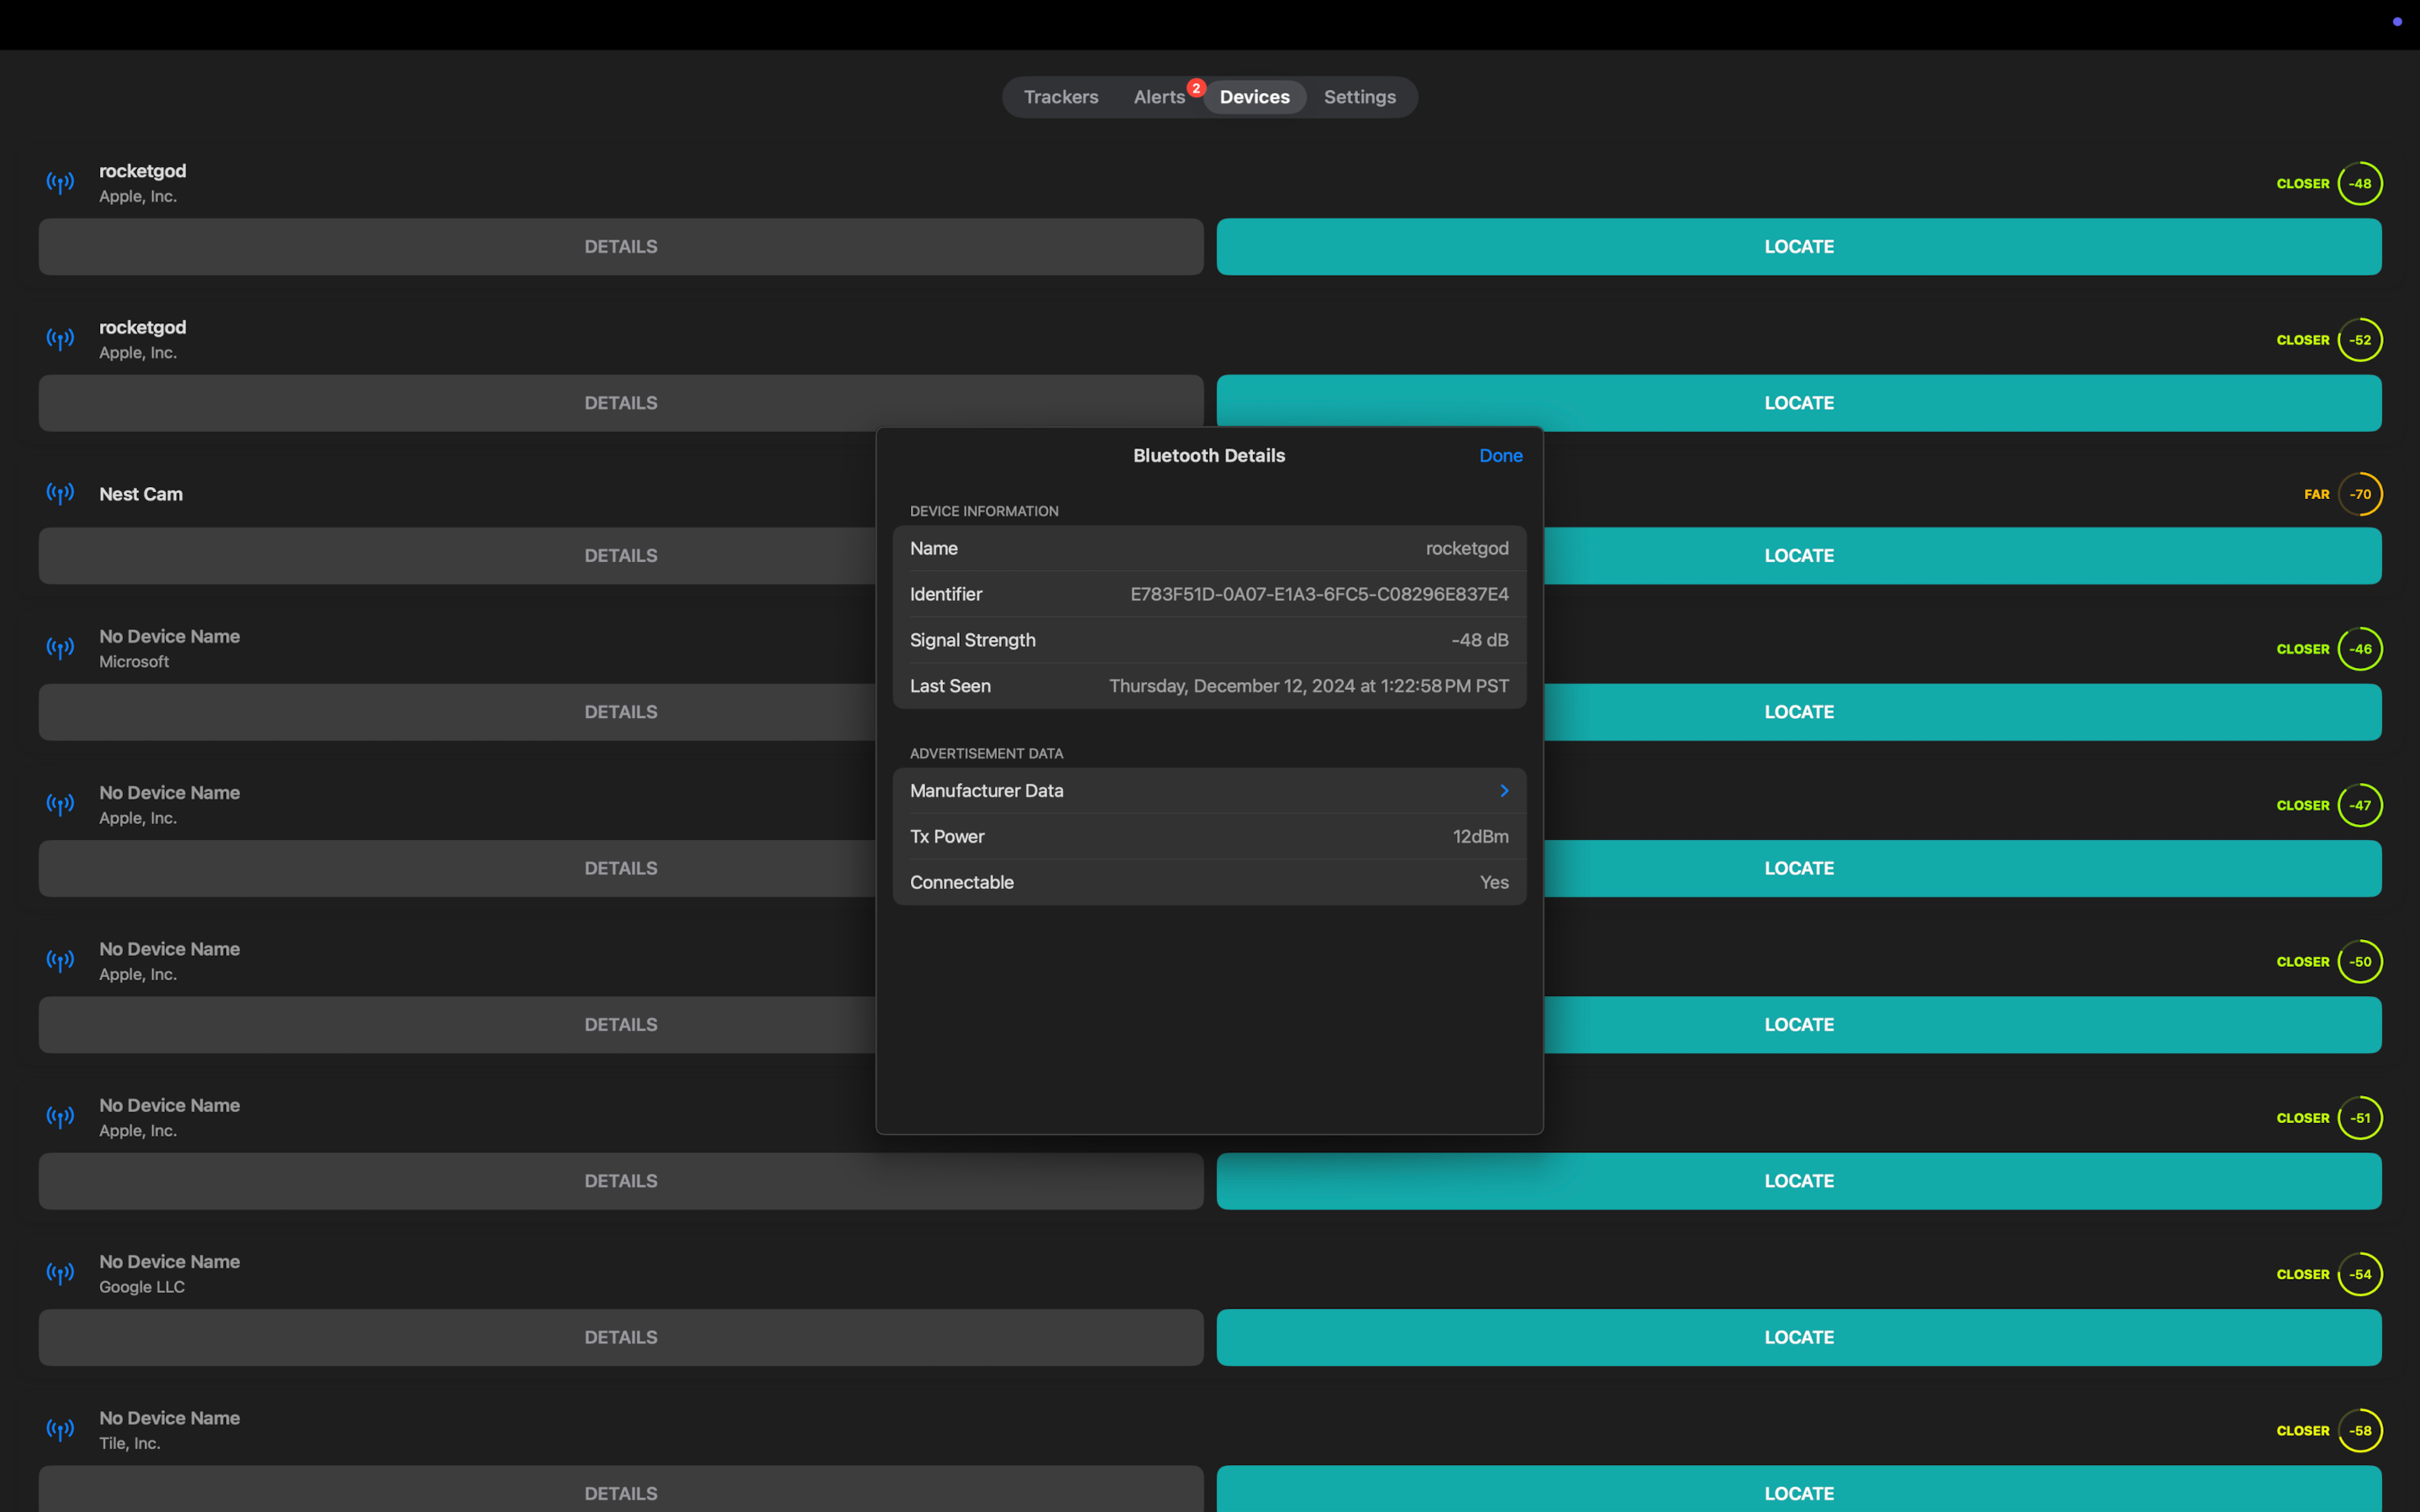
Task: Open DETAILS for the Nest Cam
Action: click(x=457, y=556)
